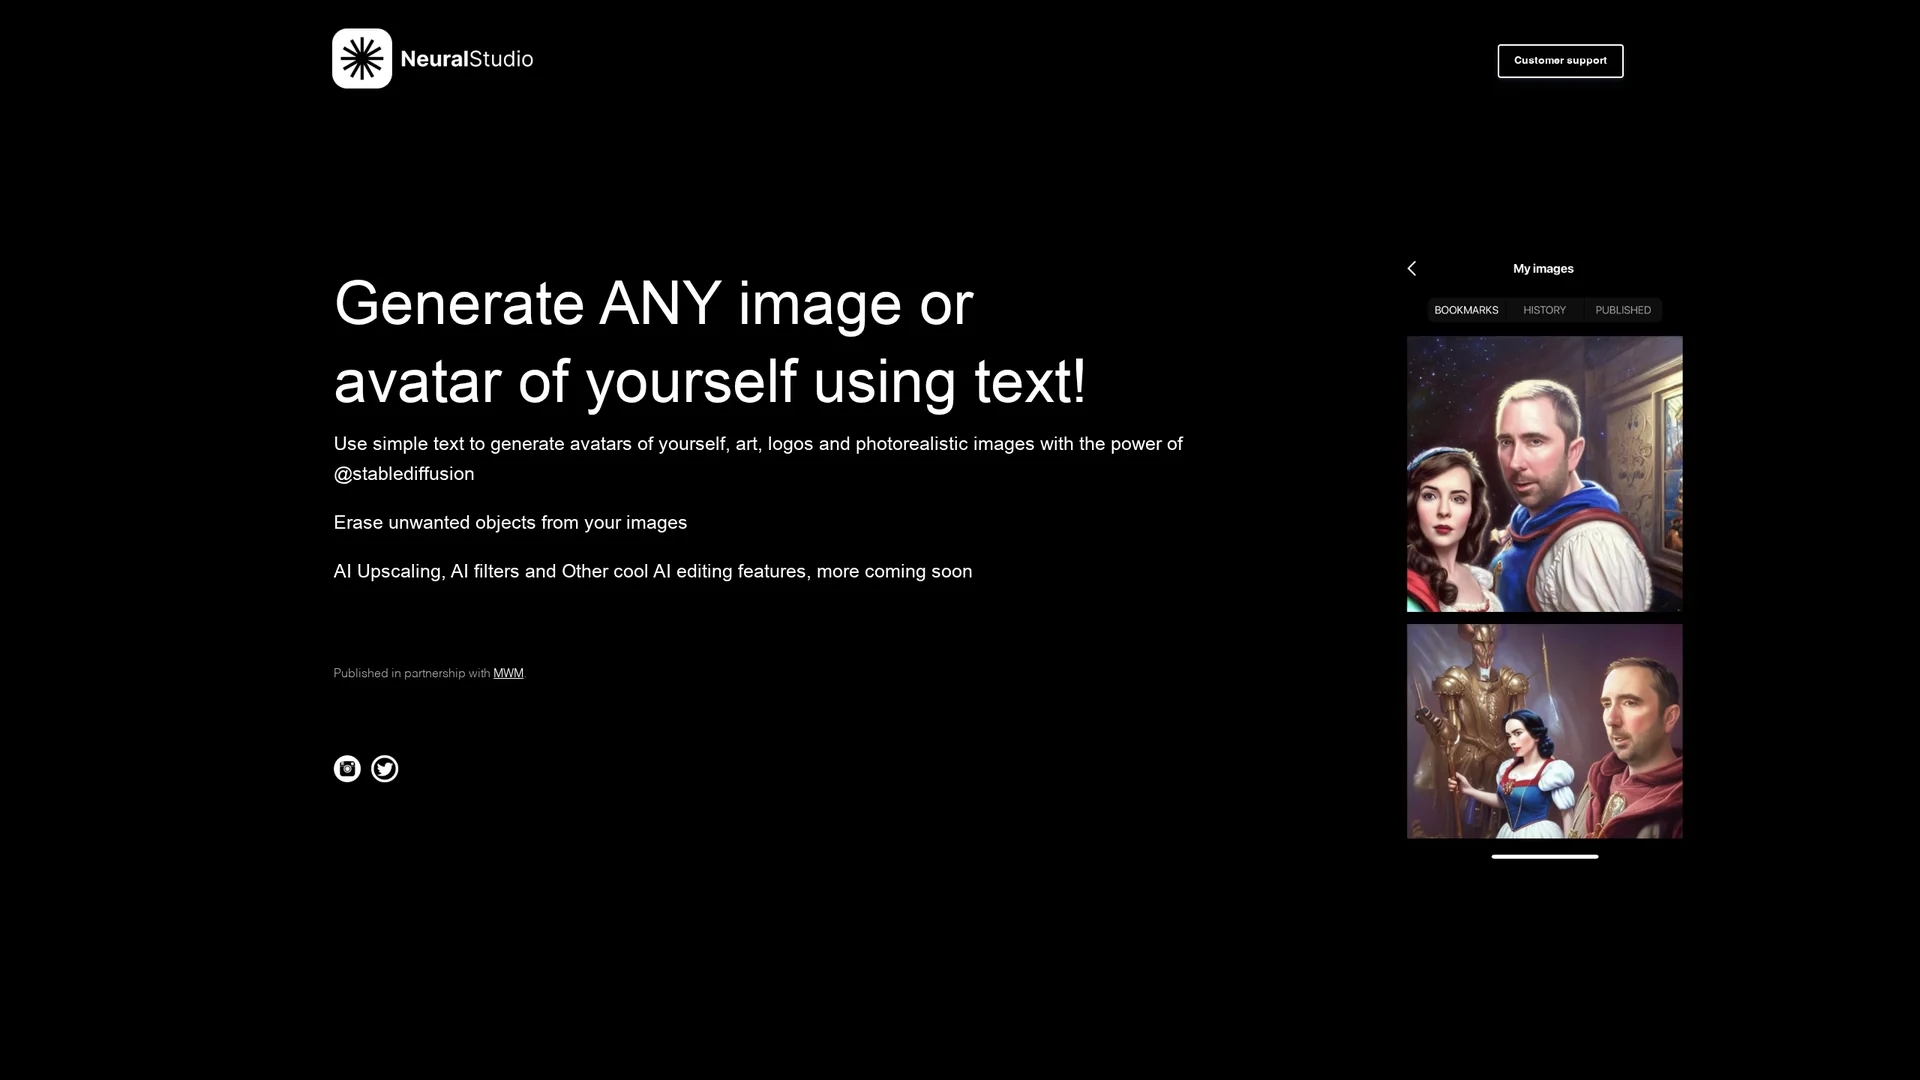Image resolution: width=1920 pixels, height=1080 pixels.
Task: Click the NeuralStudio starburst logo icon
Action: point(362,59)
